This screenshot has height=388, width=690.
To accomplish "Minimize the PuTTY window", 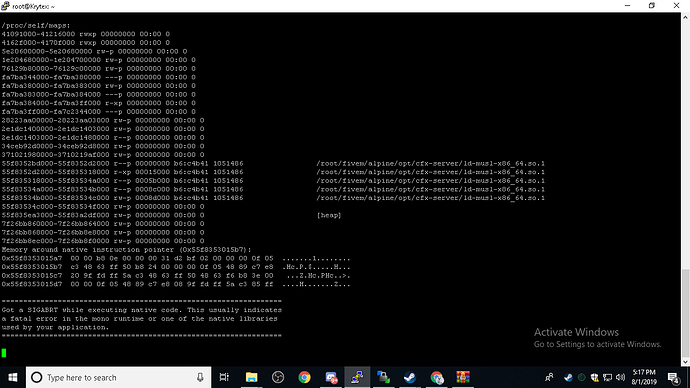I will (628, 6).
